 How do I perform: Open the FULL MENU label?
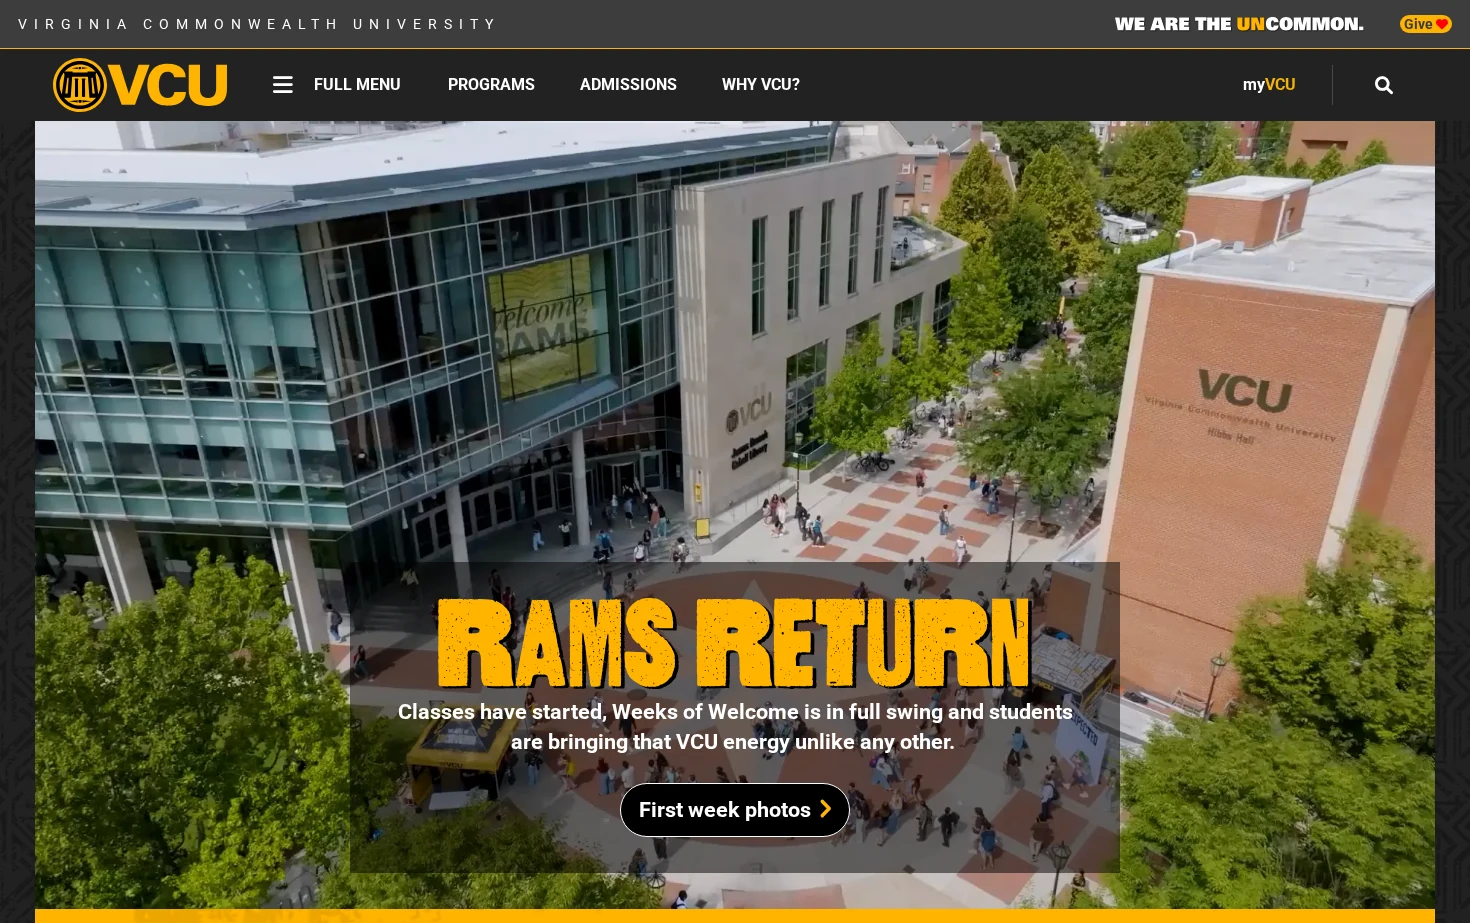pos(357,85)
